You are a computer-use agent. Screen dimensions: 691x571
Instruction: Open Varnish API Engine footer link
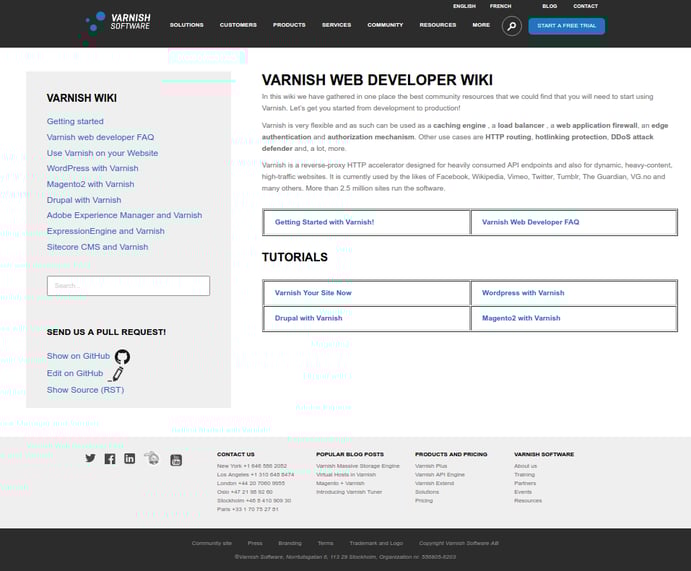440,475
